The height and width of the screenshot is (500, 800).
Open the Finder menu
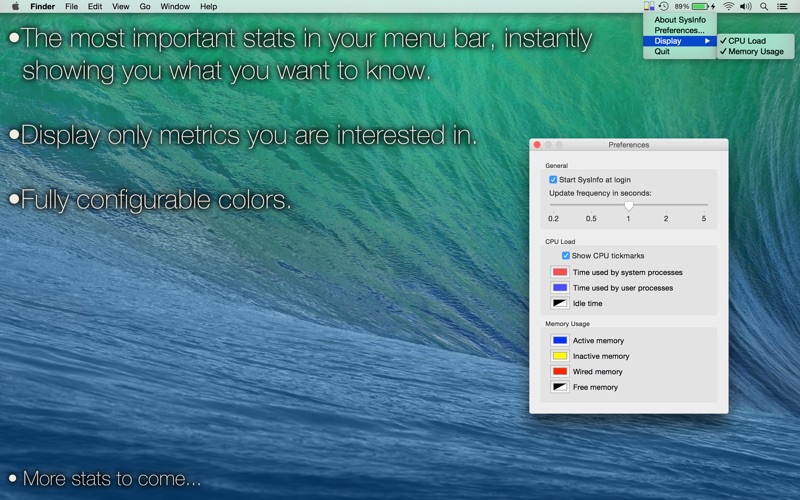[42, 7]
